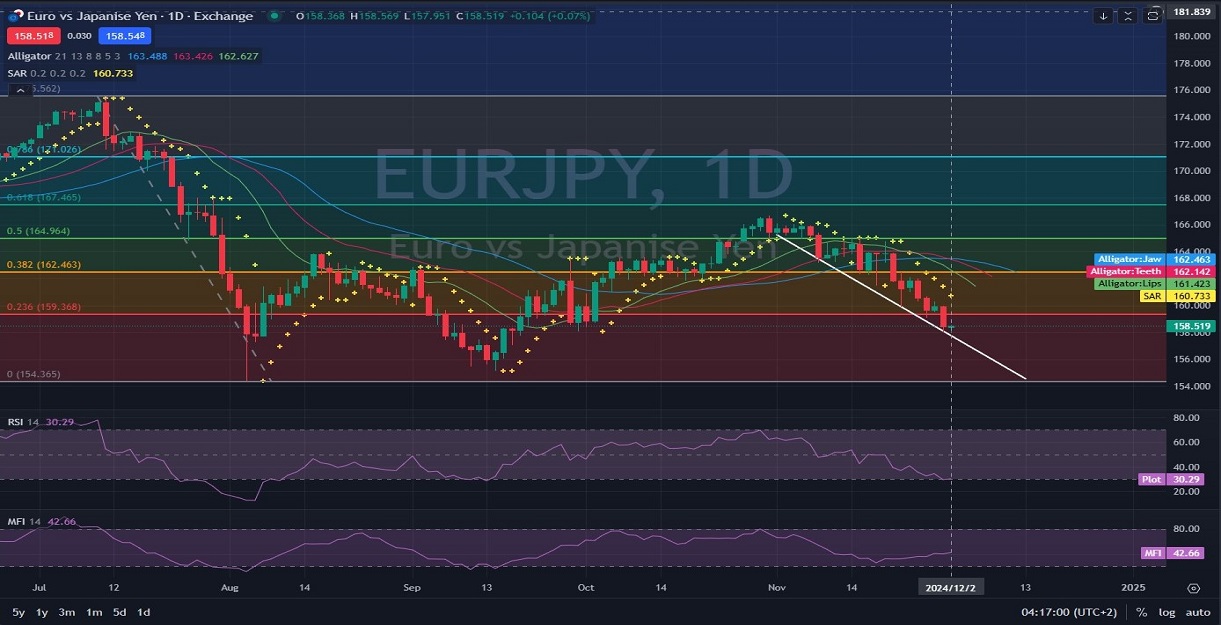Toggle percent scale mode
Screen dimensions: 1221x625
1144,612
